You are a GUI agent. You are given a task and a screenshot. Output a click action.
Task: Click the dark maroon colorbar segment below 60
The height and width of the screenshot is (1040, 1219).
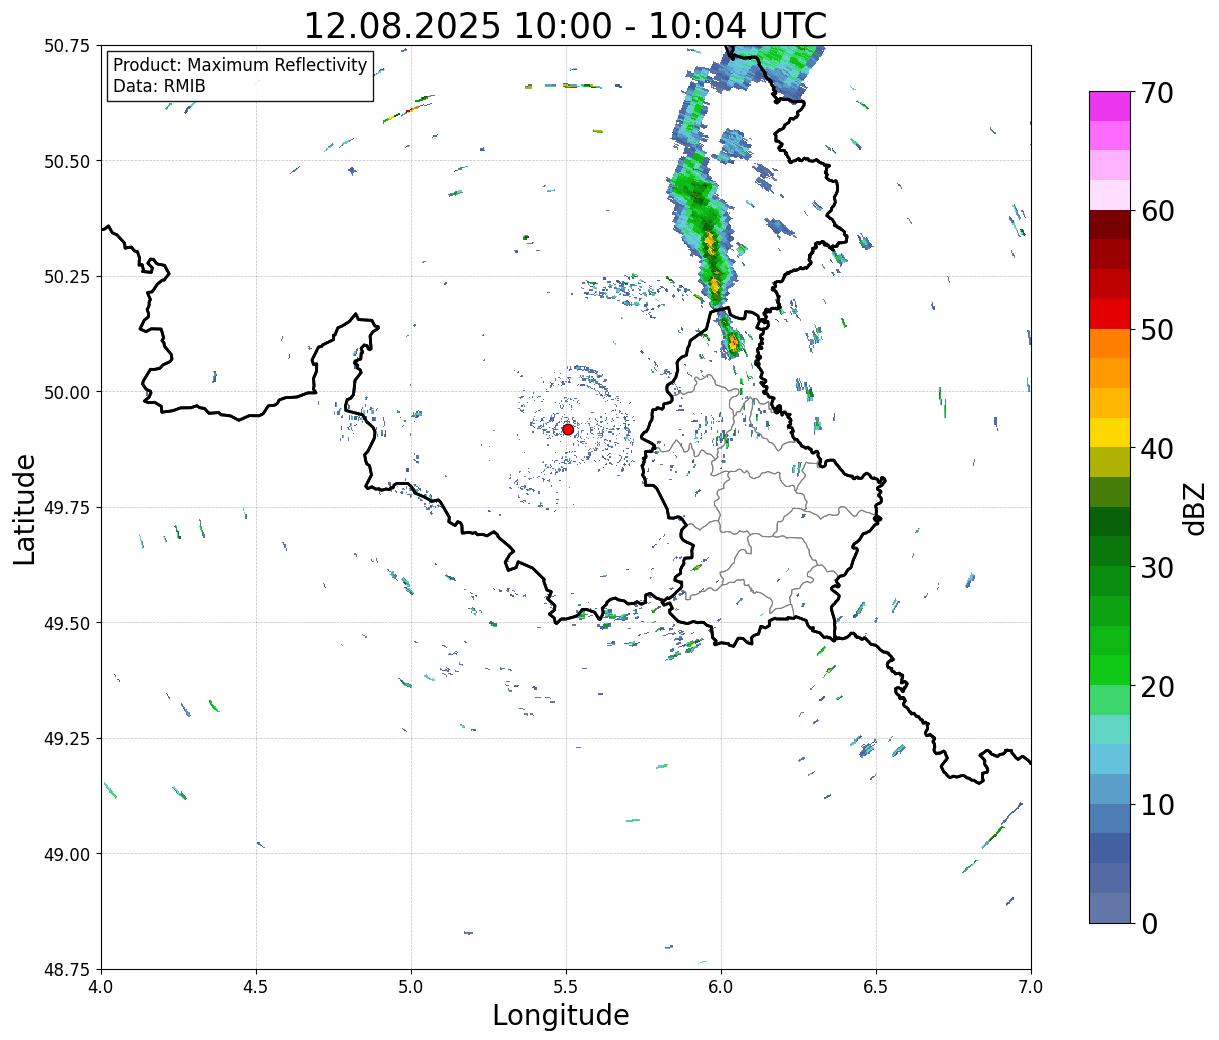point(1110,225)
